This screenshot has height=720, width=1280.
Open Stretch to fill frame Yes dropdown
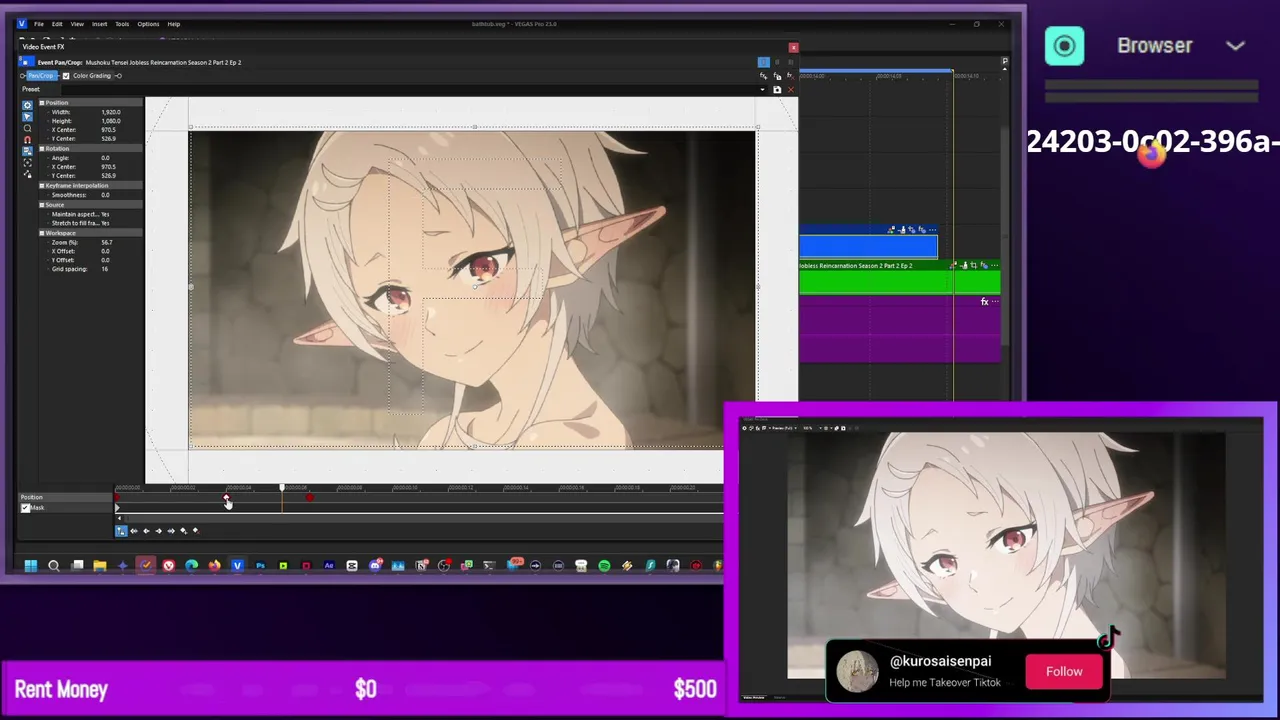pyautogui.click(x=105, y=223)
